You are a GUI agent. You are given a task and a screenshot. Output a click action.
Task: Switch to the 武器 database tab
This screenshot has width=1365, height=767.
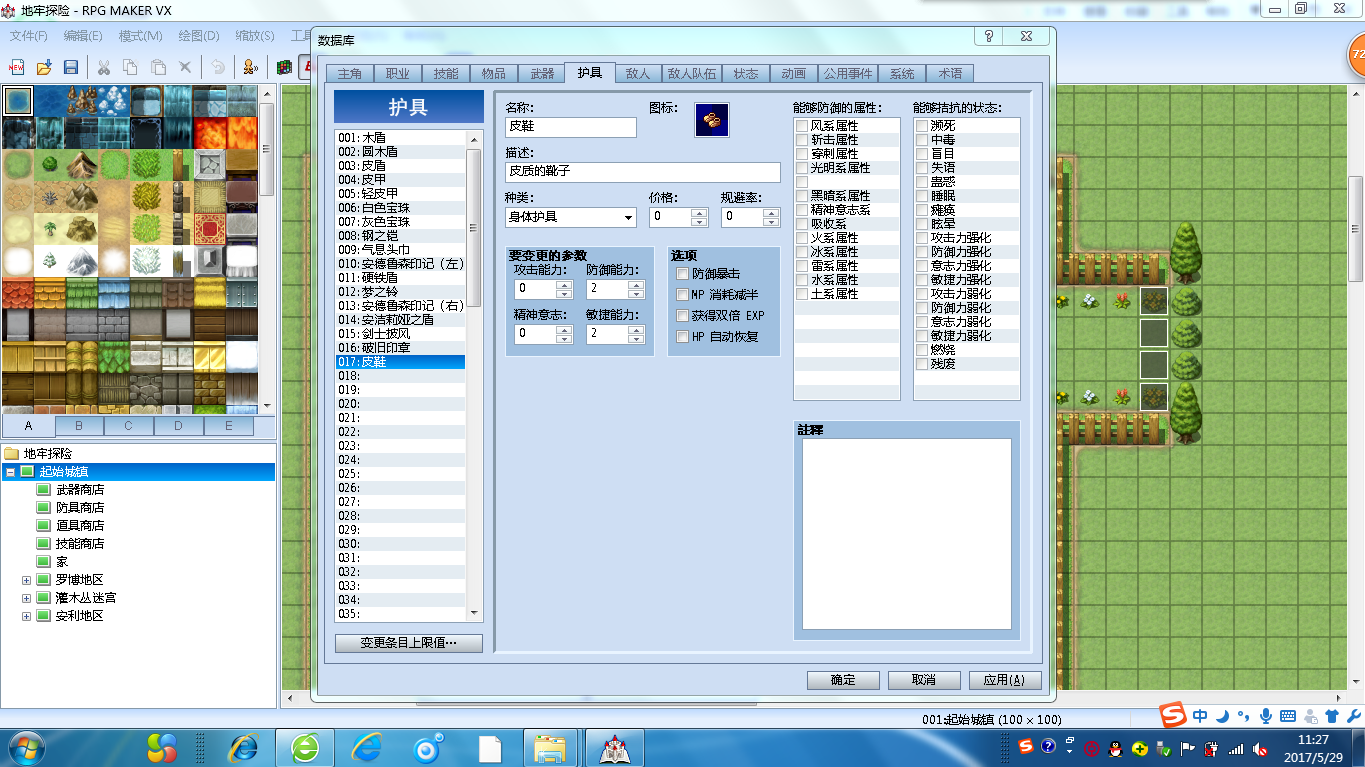[542, 73]
